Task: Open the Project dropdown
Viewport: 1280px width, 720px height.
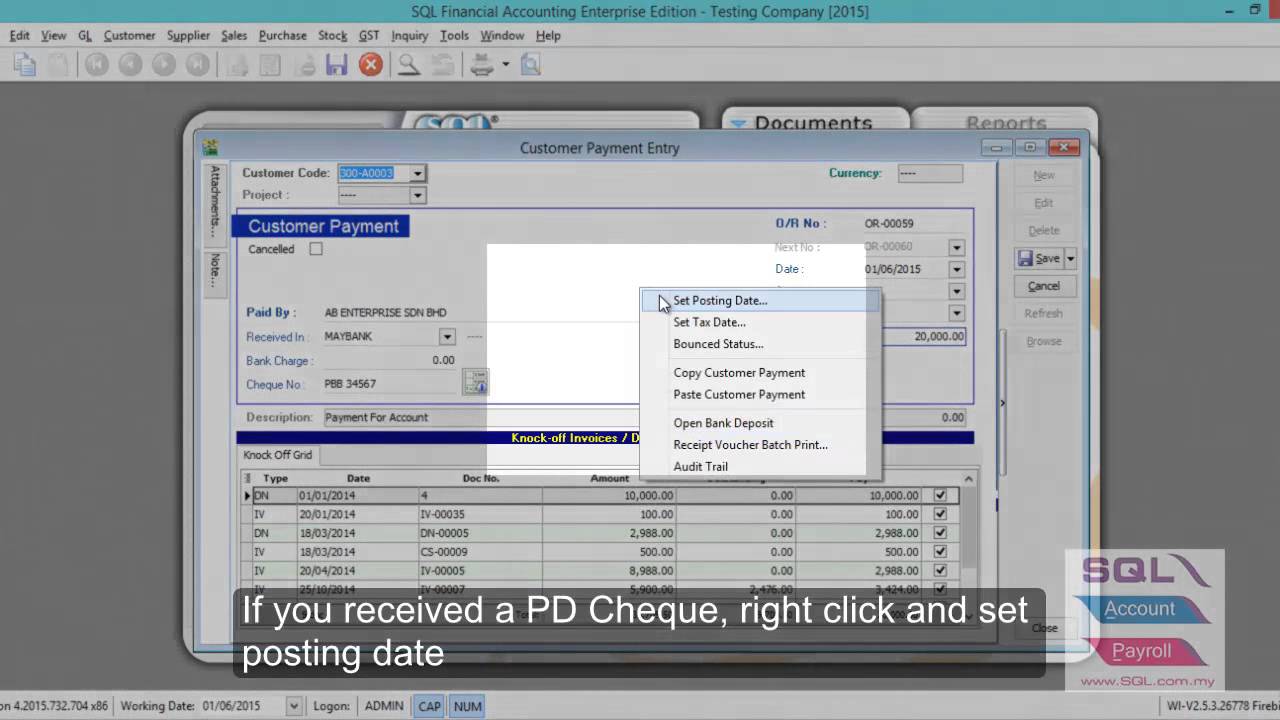Action: click(x=417, y=195)
